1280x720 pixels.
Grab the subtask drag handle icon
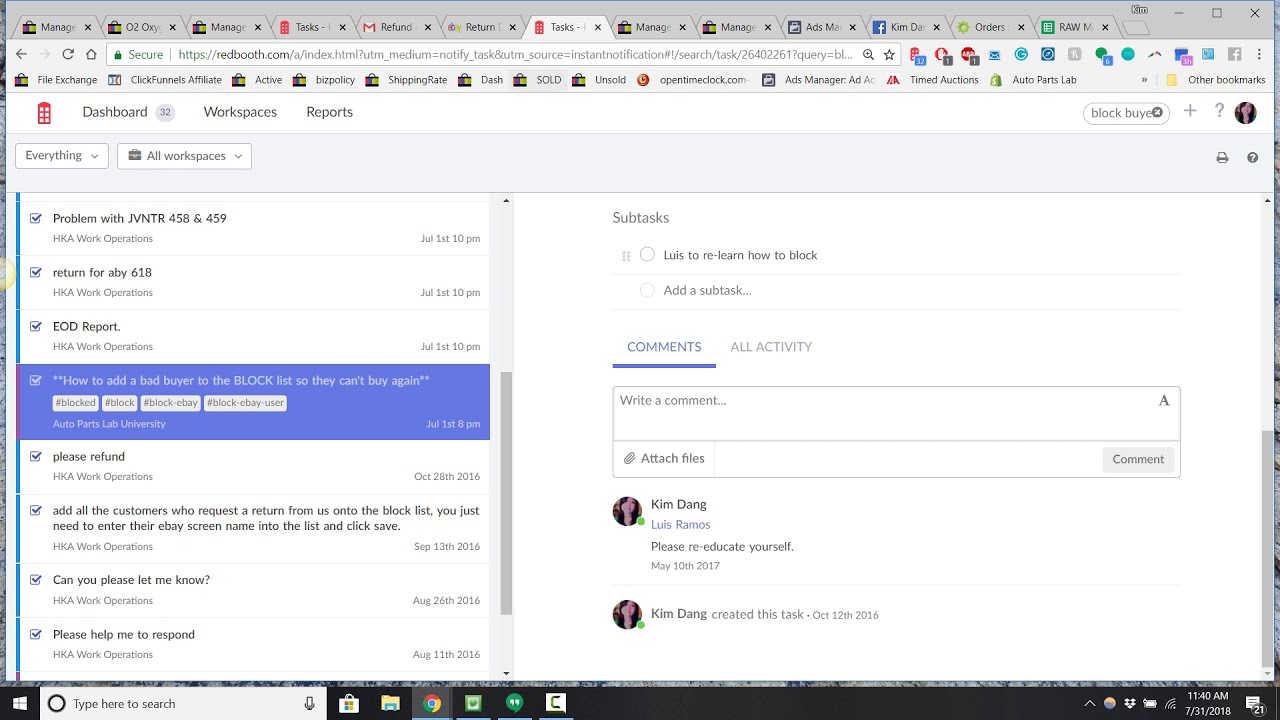tap(626, 256)
